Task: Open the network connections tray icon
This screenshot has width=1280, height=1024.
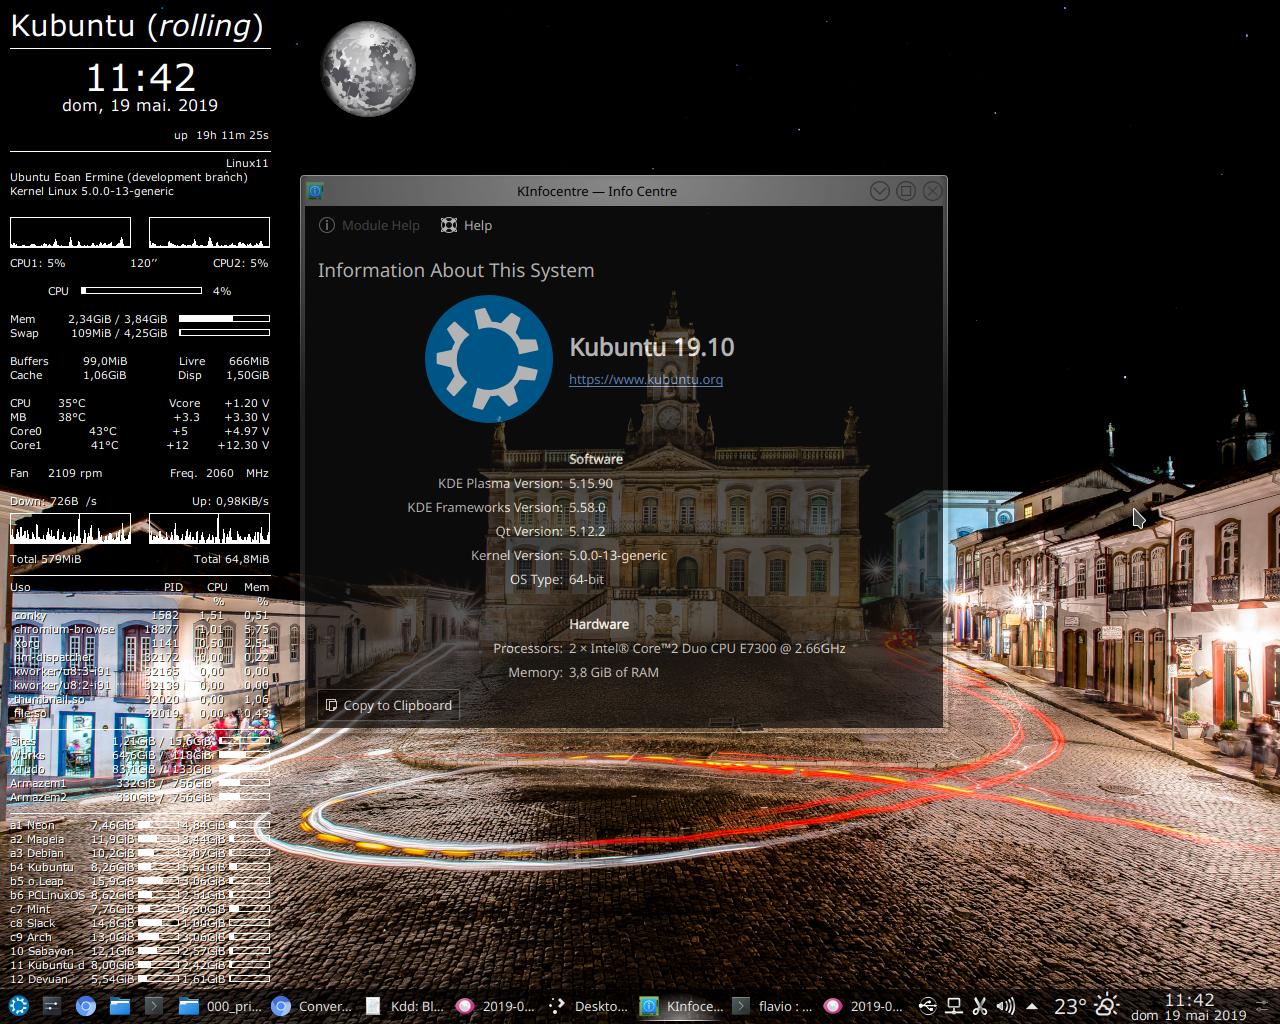Action: click(x=954, y=1006)
